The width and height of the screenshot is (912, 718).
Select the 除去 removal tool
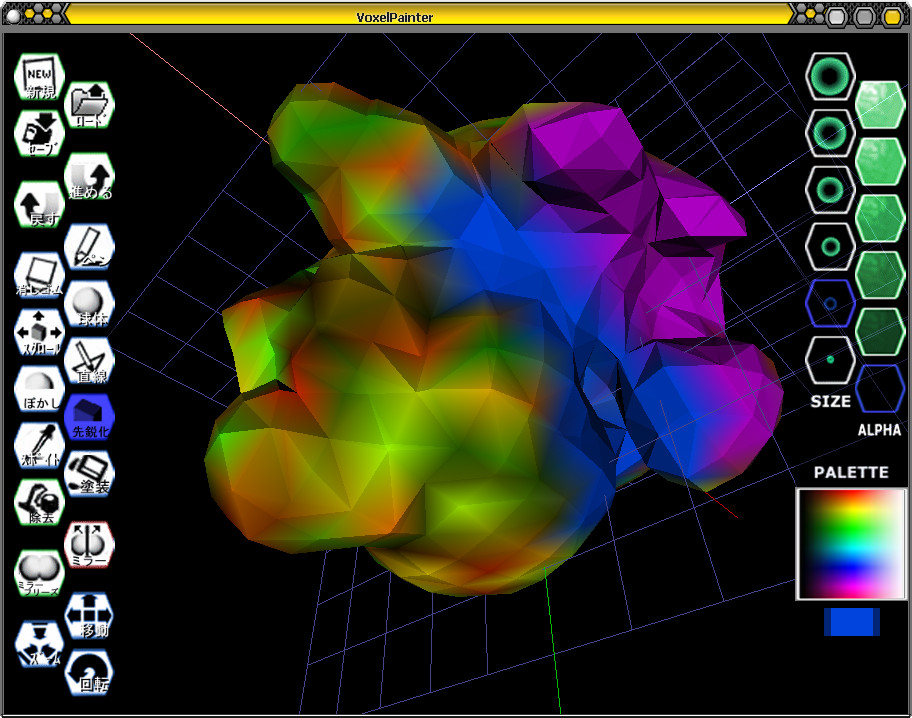pos(39,502)
